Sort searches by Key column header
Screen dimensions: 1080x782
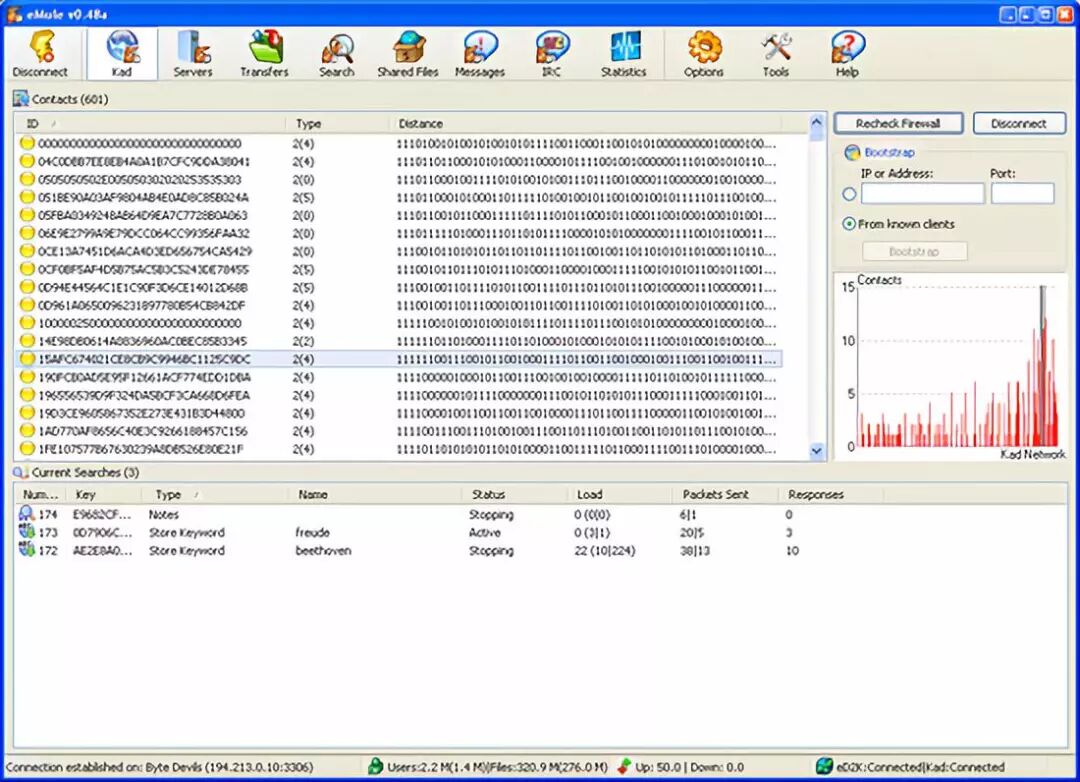click(103, 494)
